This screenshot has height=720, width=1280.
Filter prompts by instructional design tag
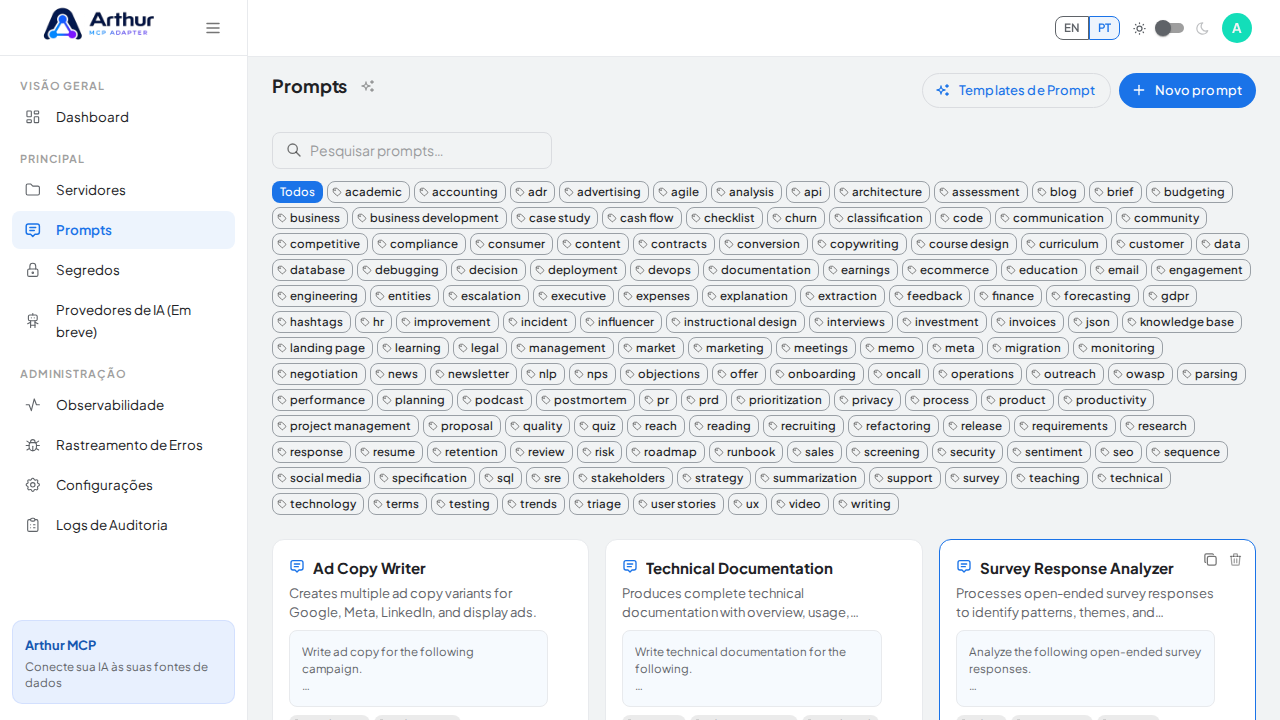click(735, 322)
